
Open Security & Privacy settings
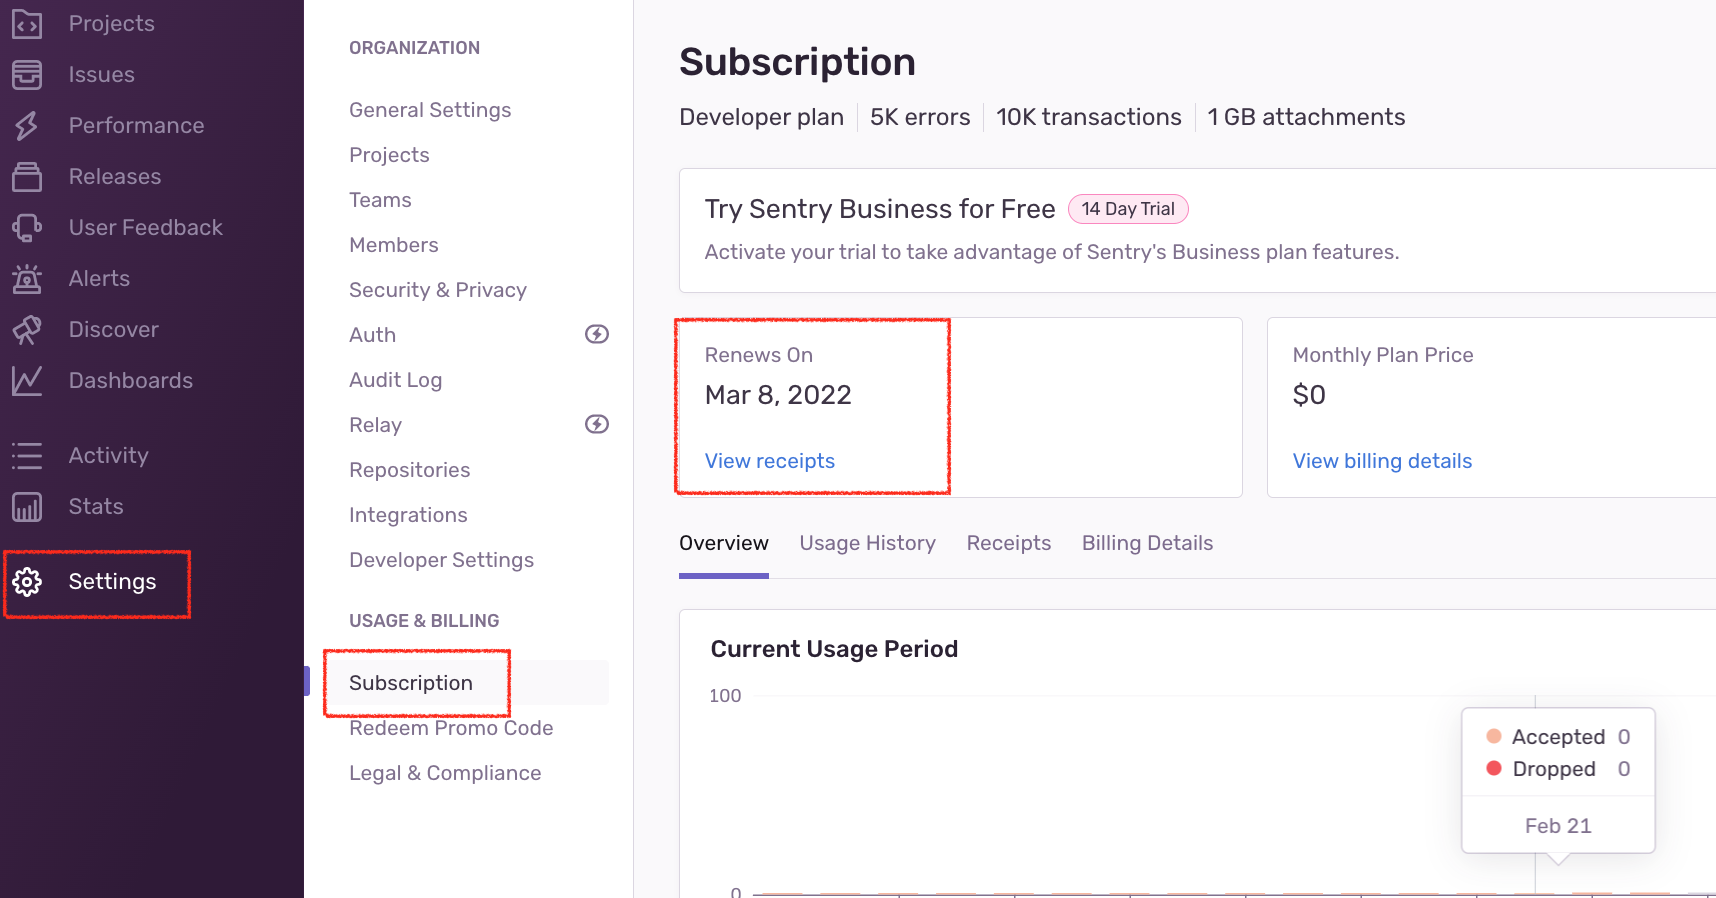click(x=437, y=290)
